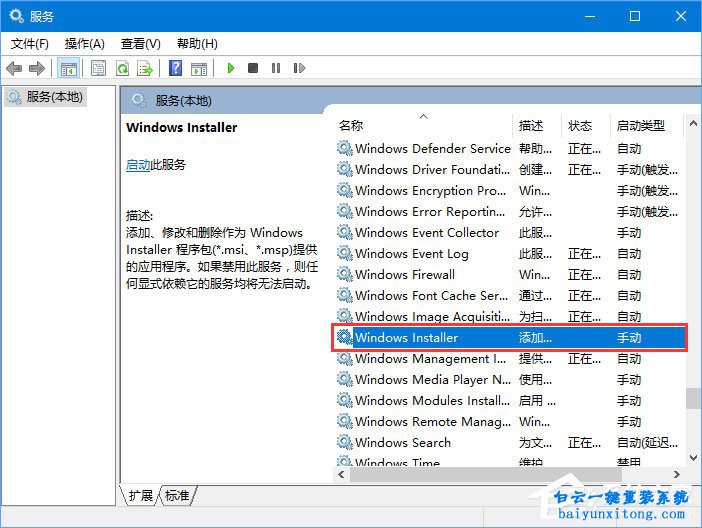
Task: Toggle the show/hide action pane icon
Action: coord(198,69)
